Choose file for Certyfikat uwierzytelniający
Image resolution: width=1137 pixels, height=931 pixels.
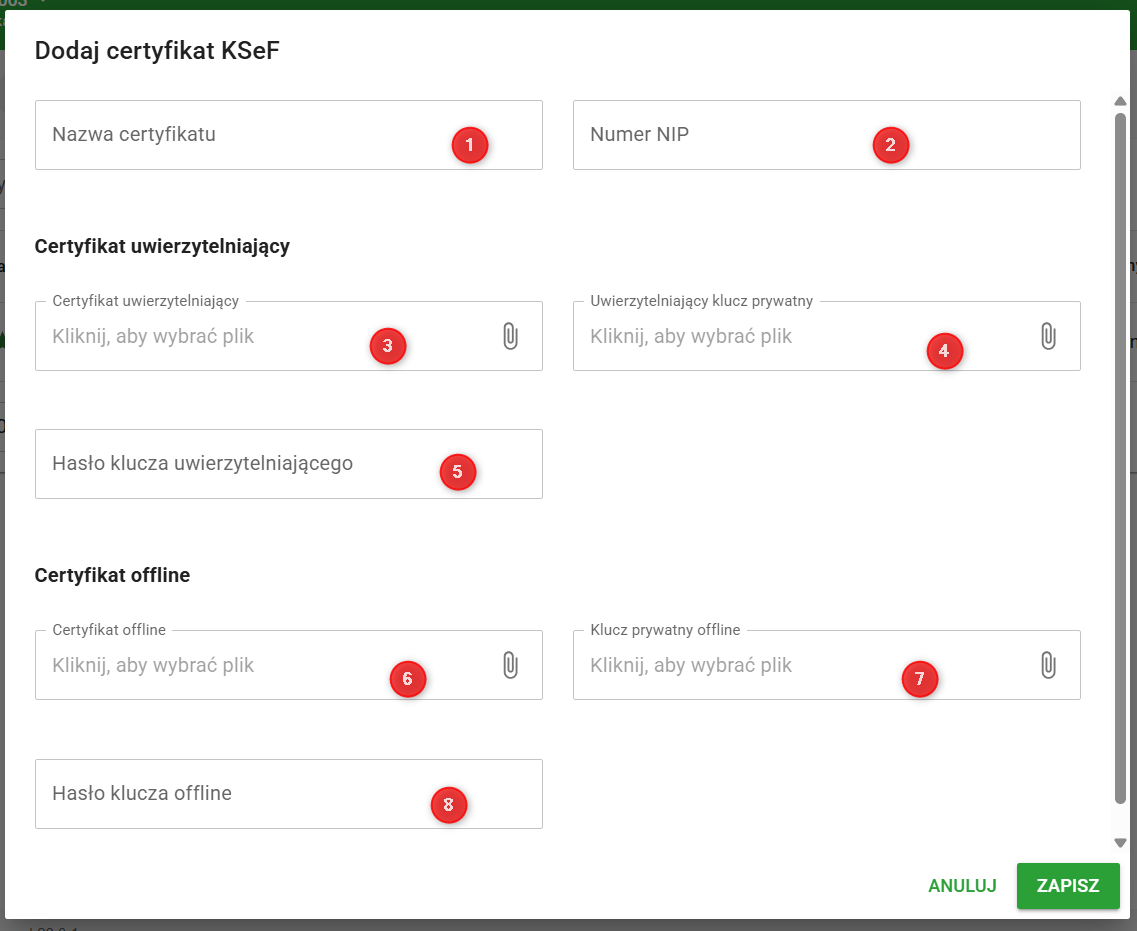point(200,337)
